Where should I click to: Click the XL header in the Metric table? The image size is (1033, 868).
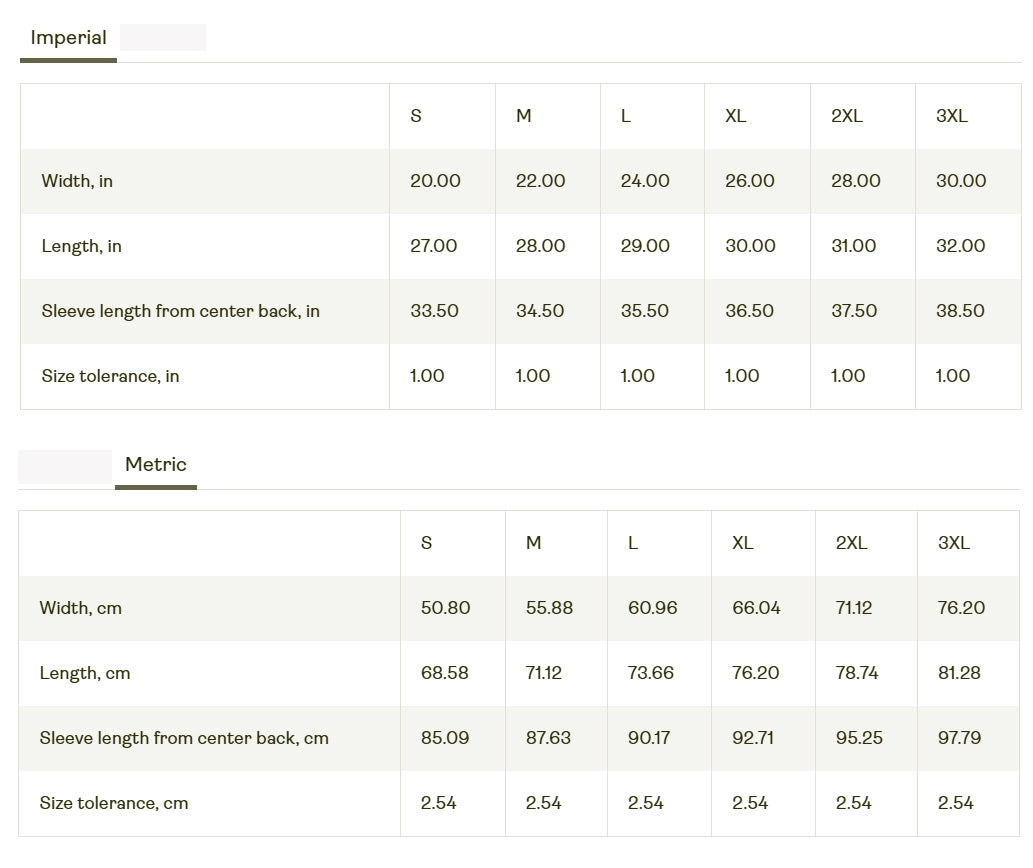tap(742, 543)
